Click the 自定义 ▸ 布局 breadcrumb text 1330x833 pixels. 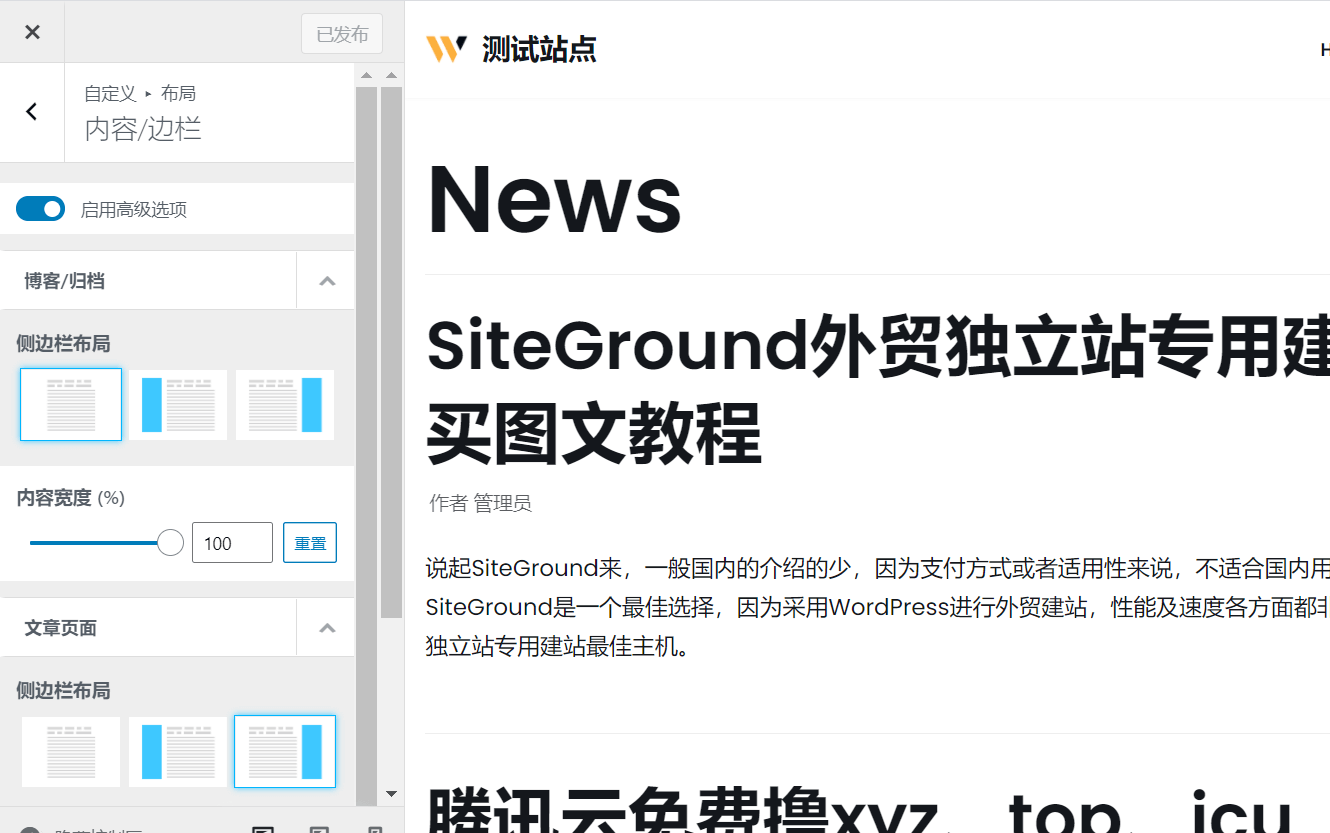[x=140, y=93]
